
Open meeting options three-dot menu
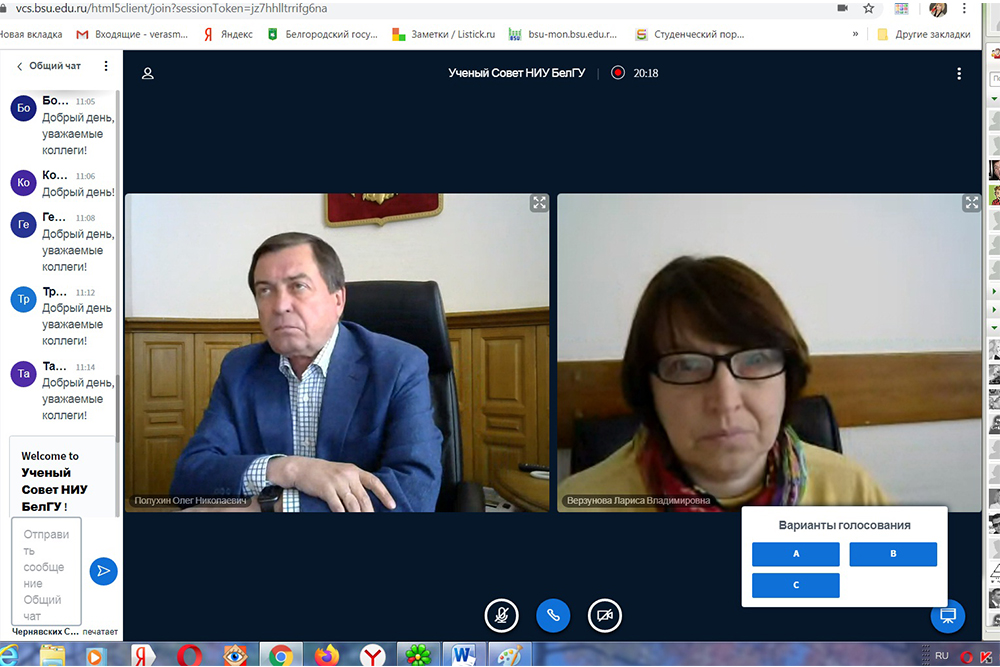click(959, 73)
